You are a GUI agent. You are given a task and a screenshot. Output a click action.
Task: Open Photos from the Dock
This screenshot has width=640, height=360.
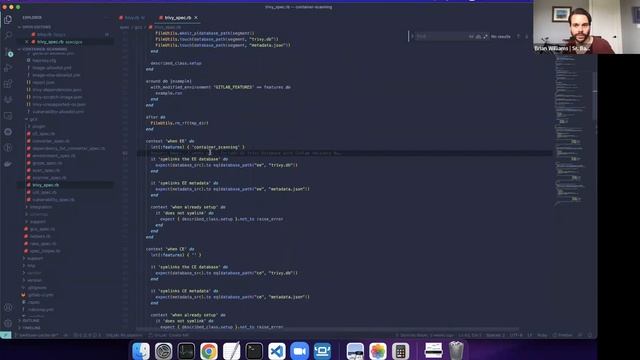point(378,351)
